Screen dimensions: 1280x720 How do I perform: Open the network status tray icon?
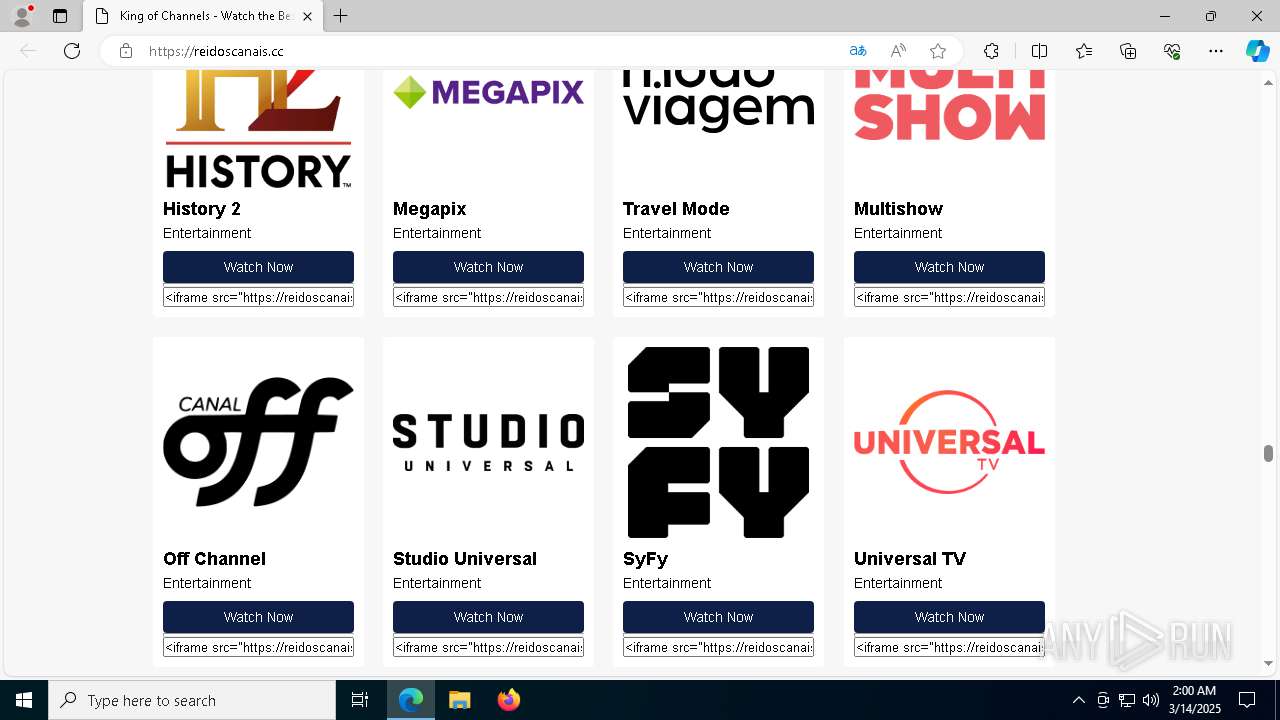1126,700
